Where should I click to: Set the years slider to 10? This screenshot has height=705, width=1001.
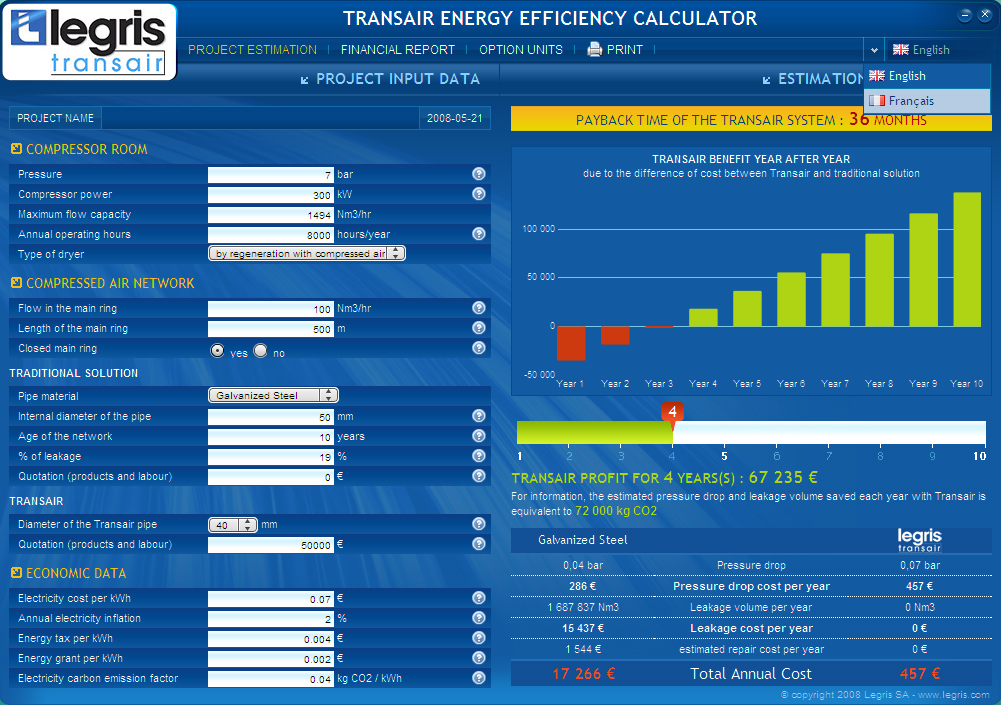point(979,456)
